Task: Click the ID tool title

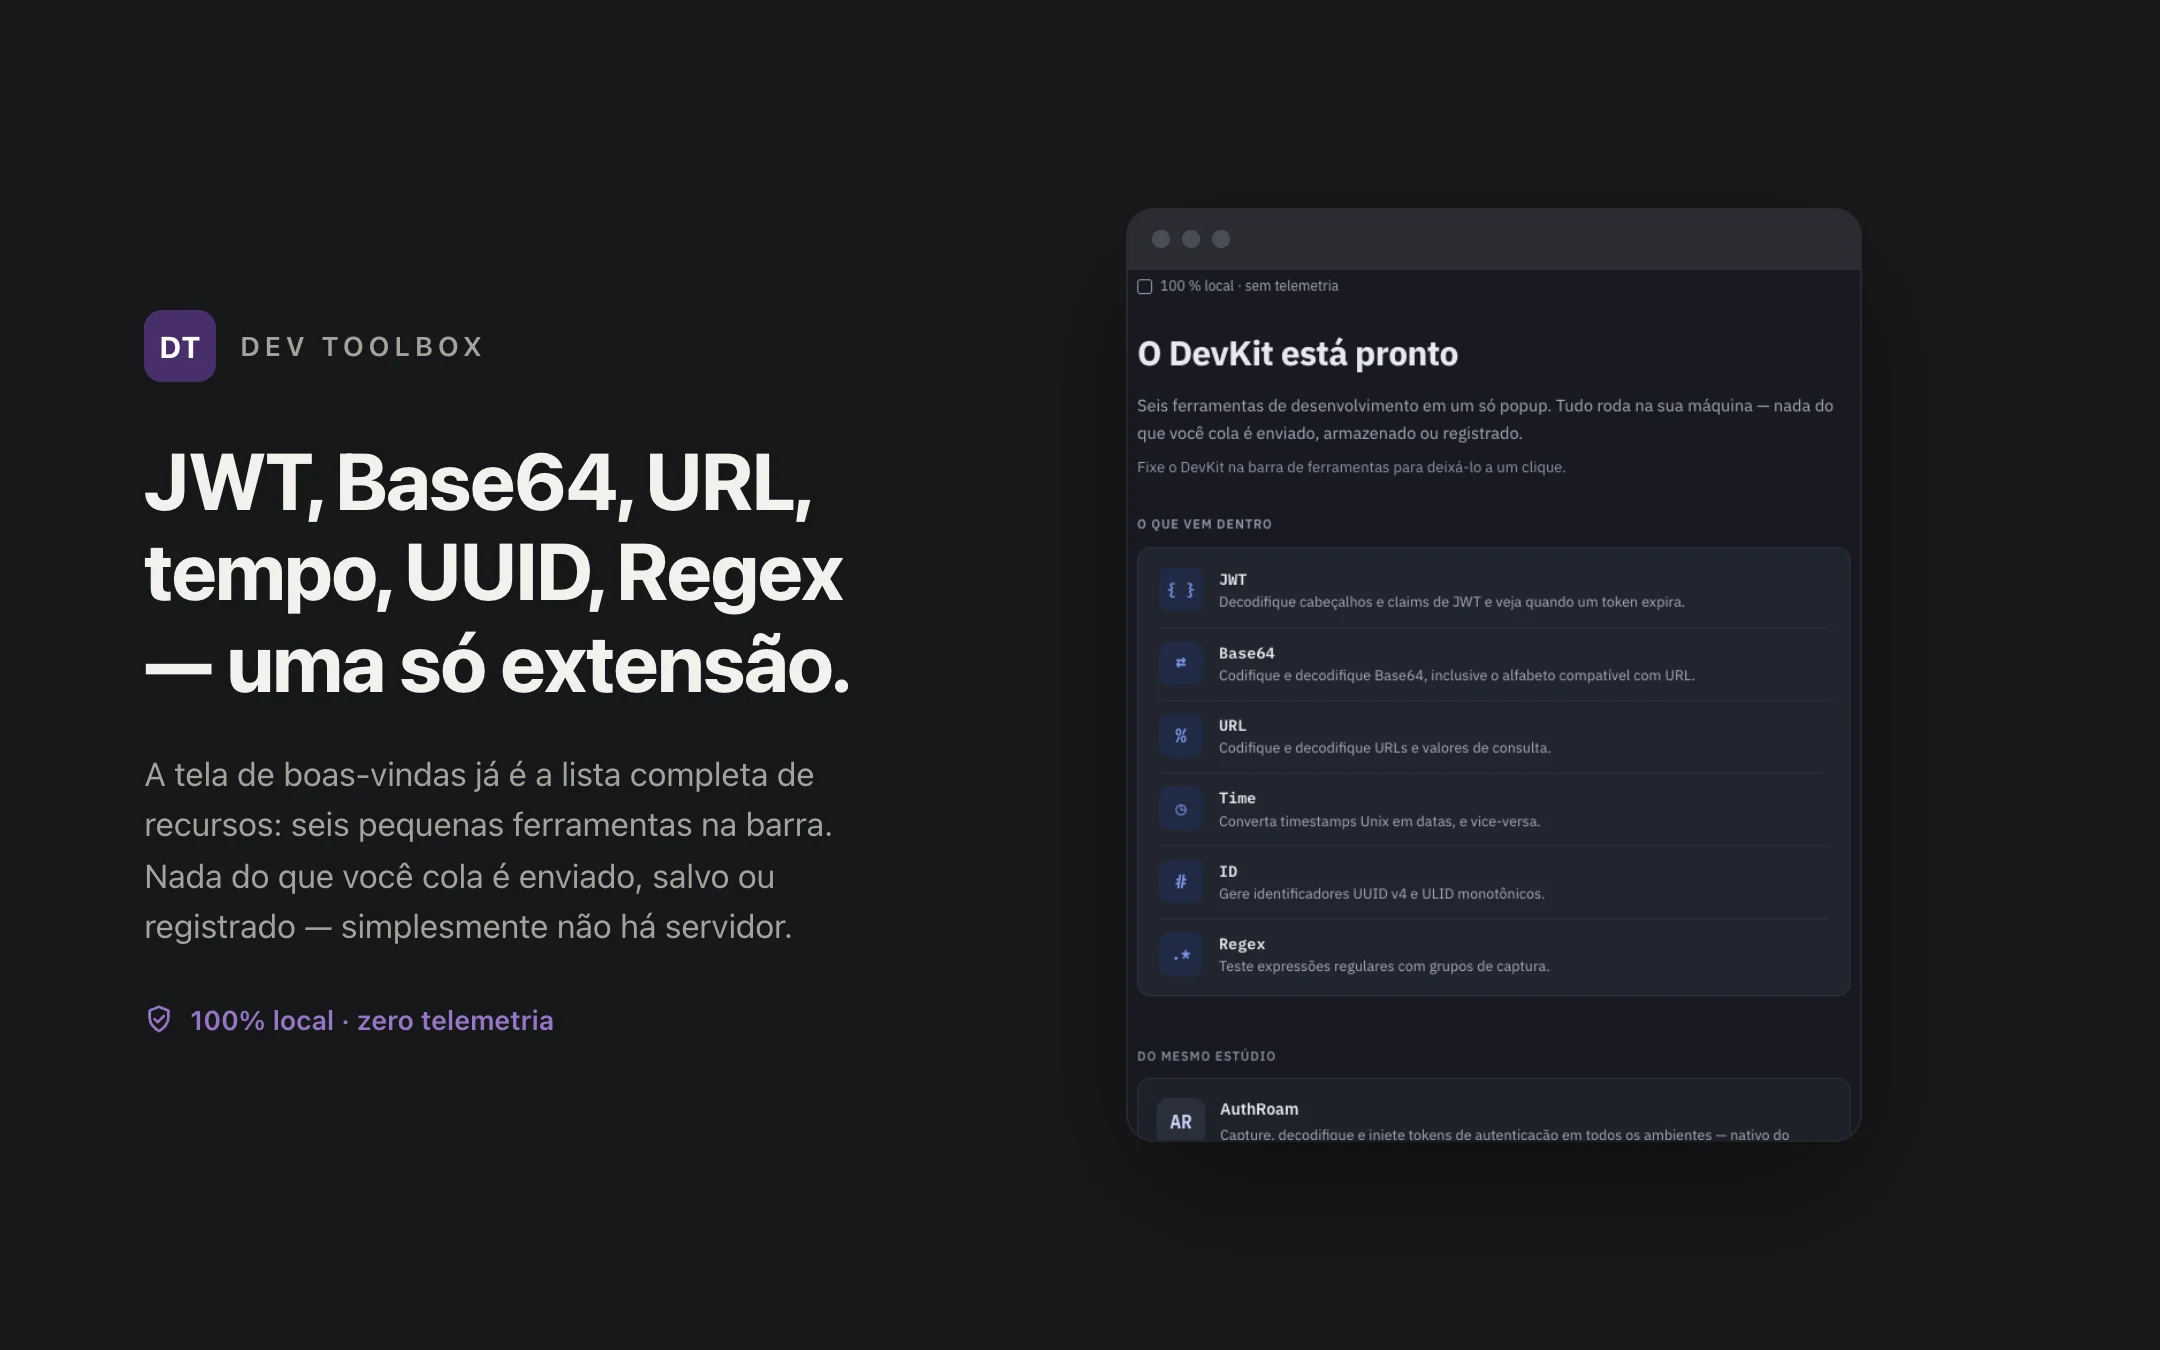Action: point(1228,872)
